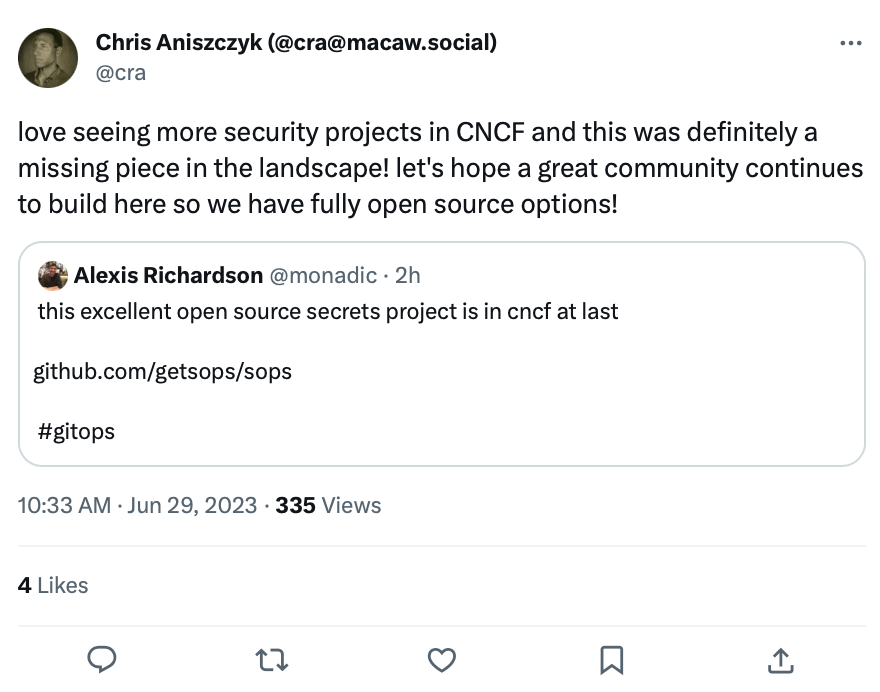The width and height of the screenshot is (880, 692).
Task: Click the @cra handle
Action: click(x=121, y=73)
